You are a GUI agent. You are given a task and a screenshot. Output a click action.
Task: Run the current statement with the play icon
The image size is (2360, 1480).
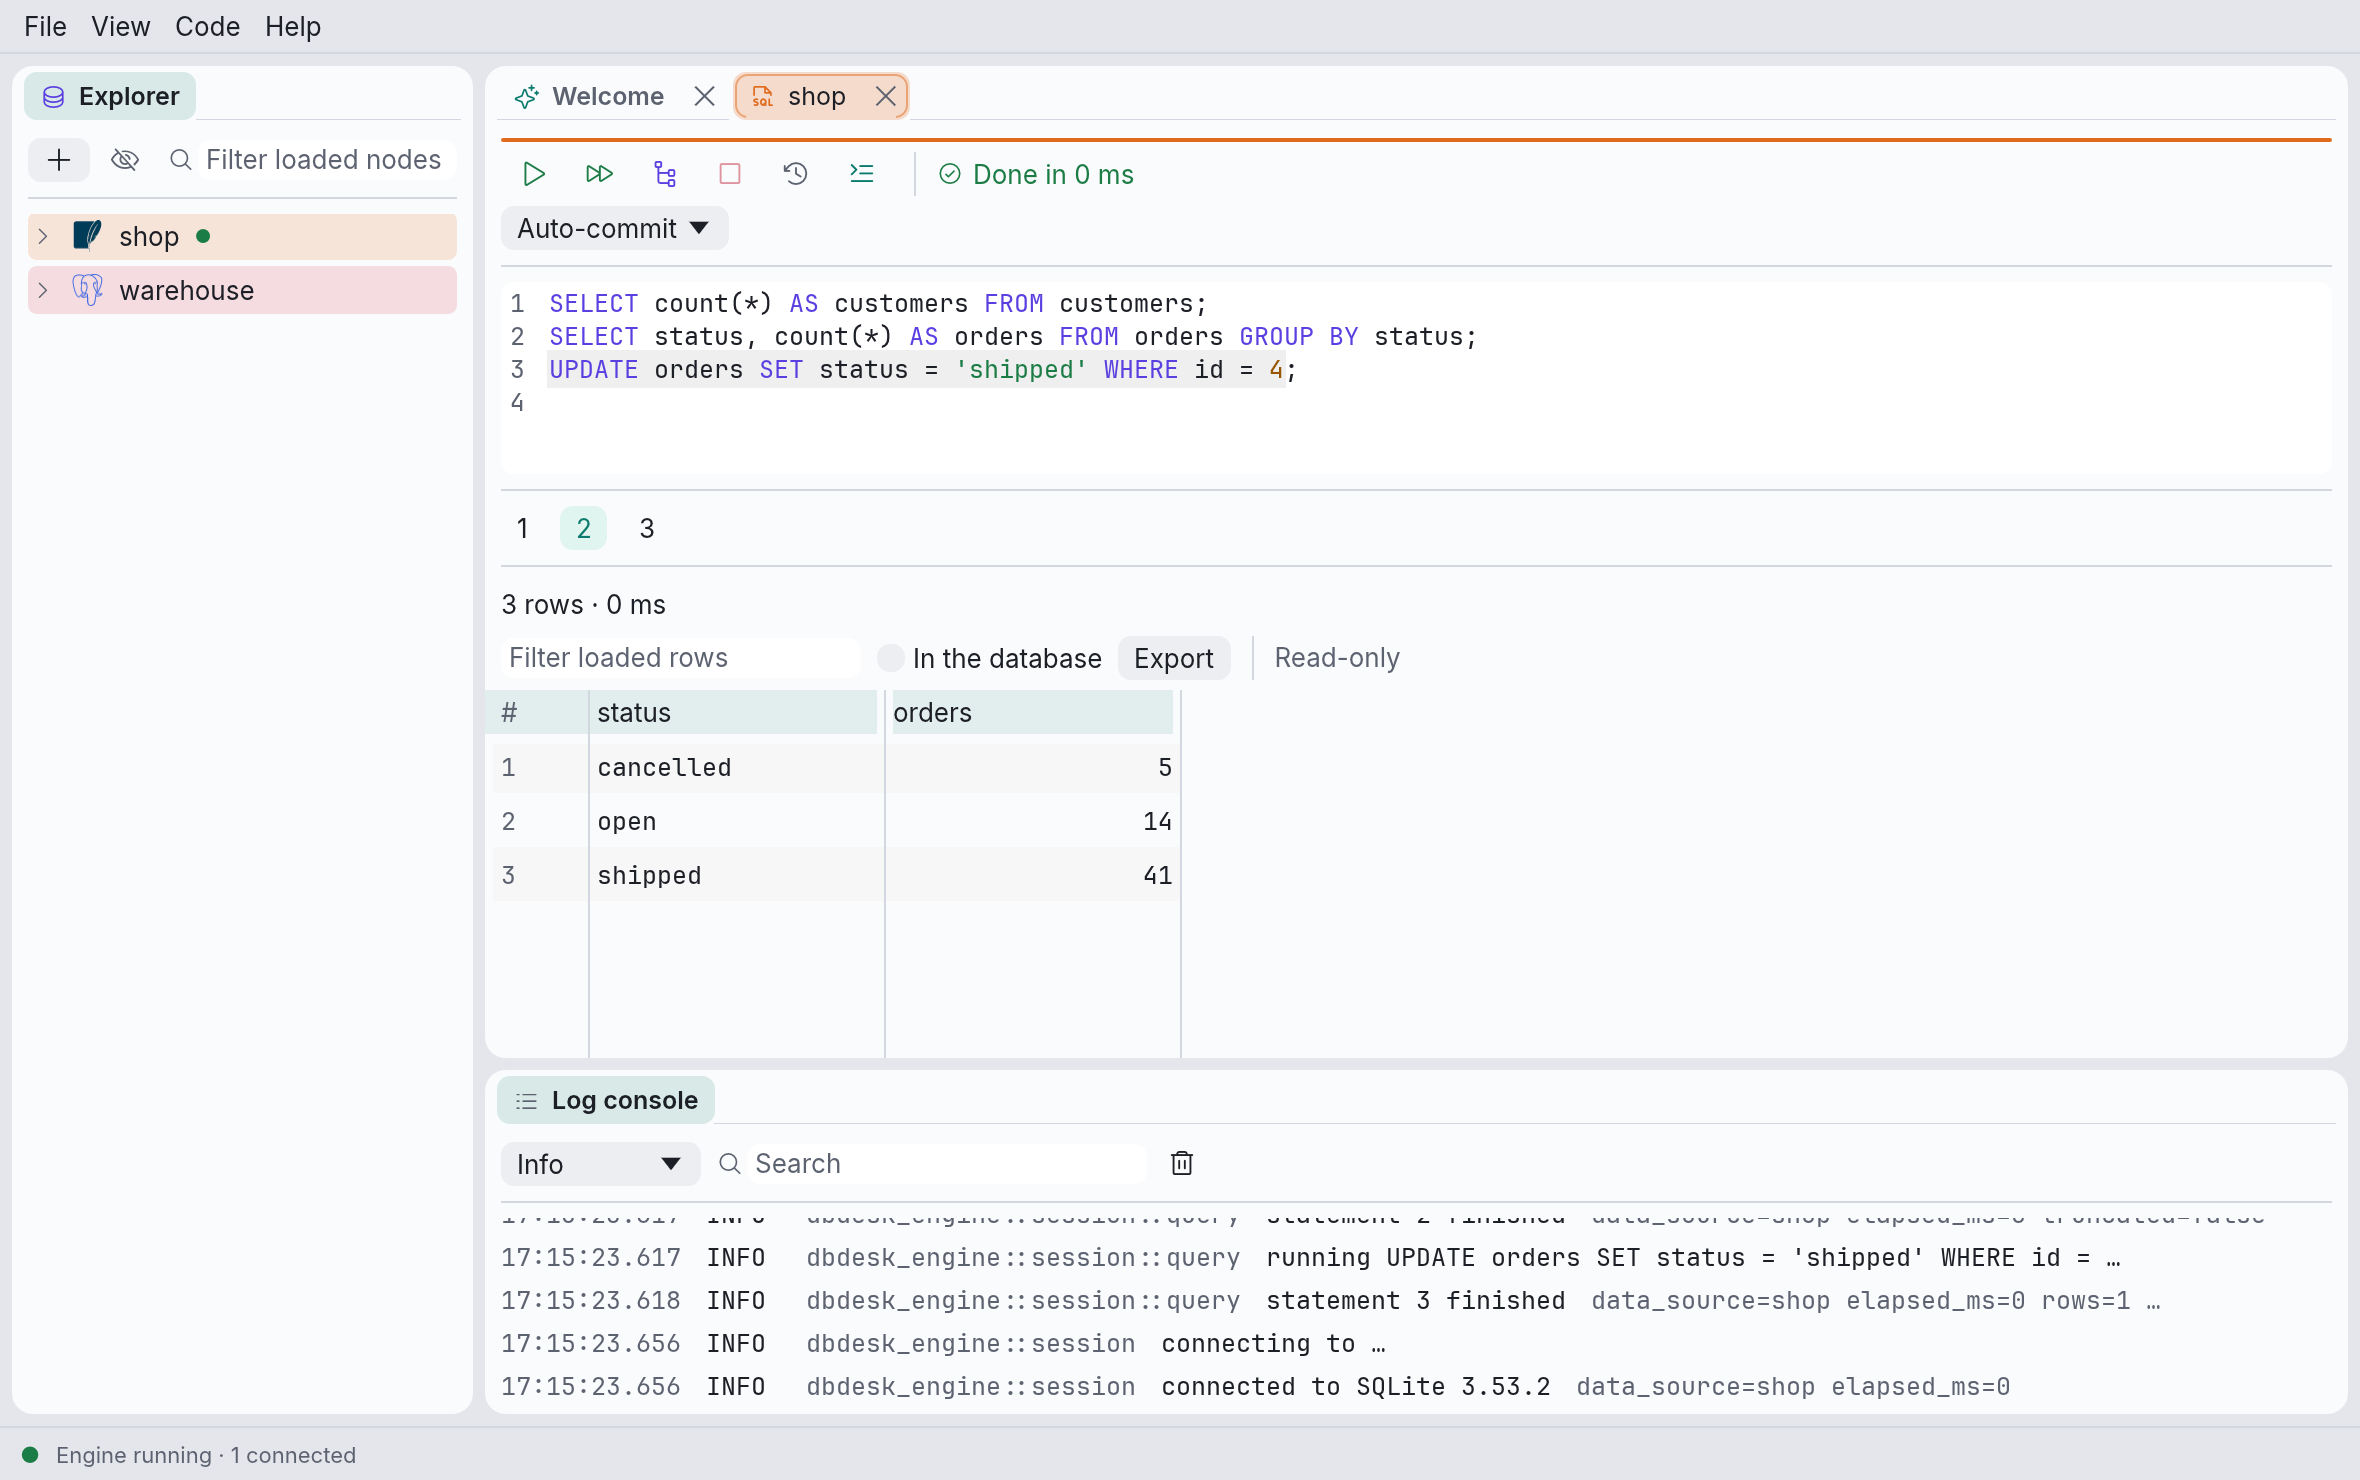coord(534,174)
